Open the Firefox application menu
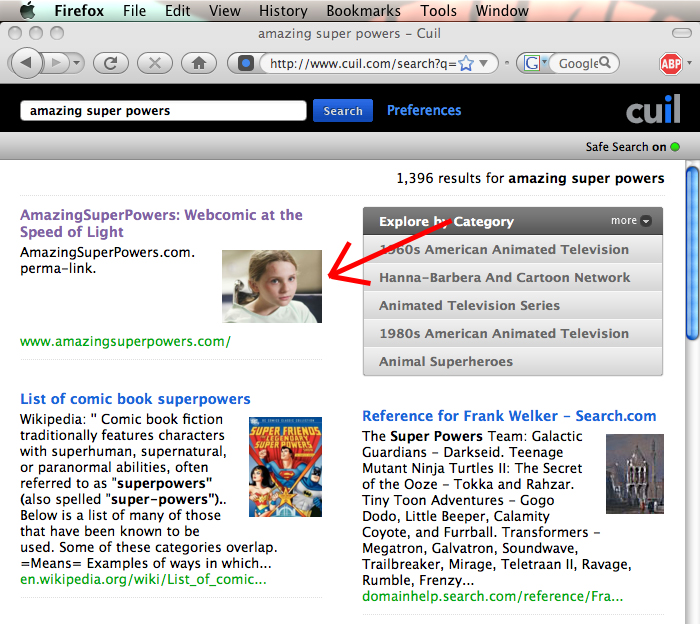Screen dimensions: 700x624 point(79,10)
